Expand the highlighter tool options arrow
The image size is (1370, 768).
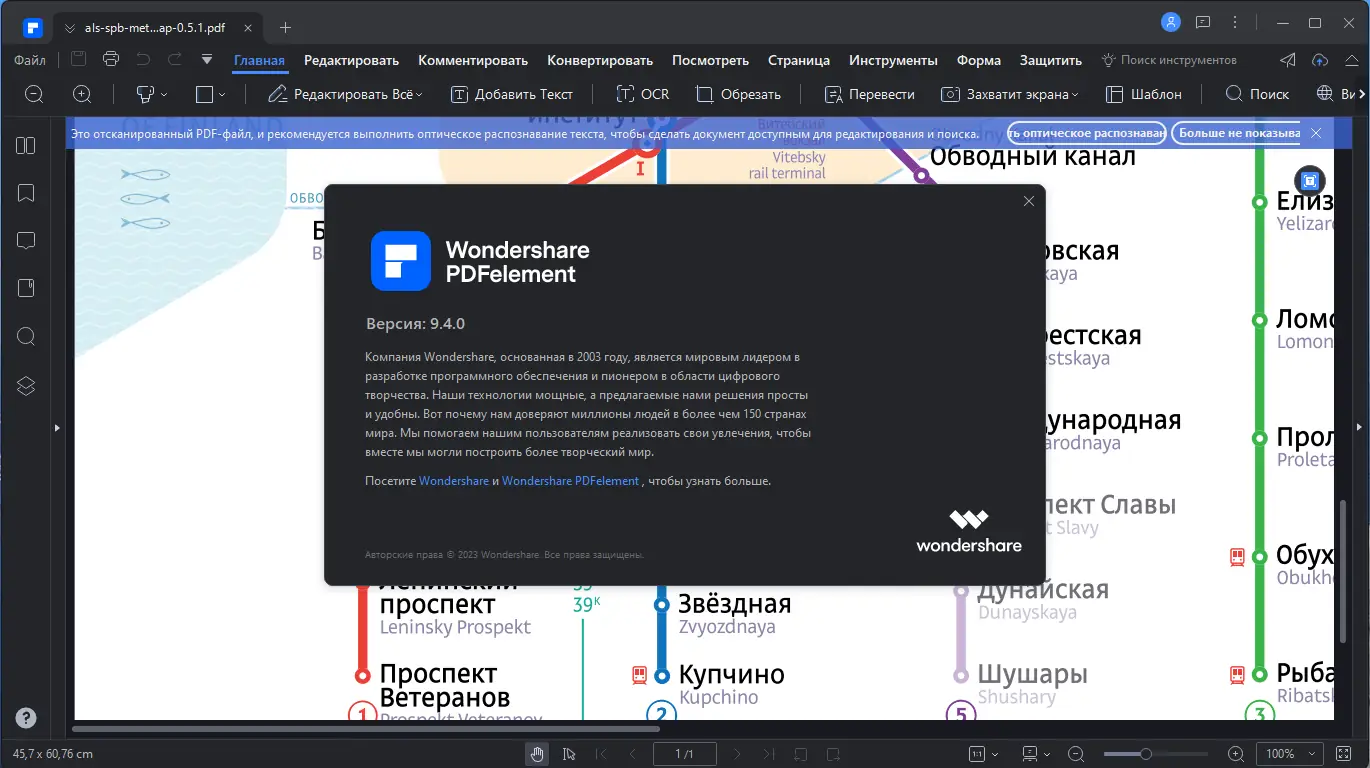[x=164, y=95]
